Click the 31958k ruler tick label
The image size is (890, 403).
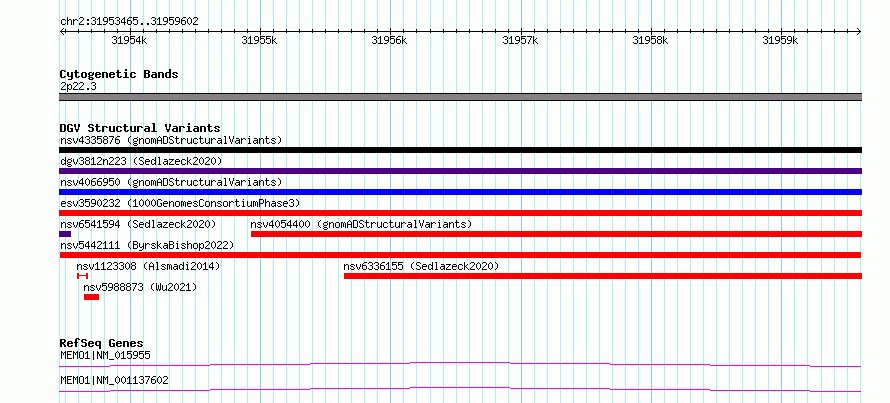[x=650, y=40]
